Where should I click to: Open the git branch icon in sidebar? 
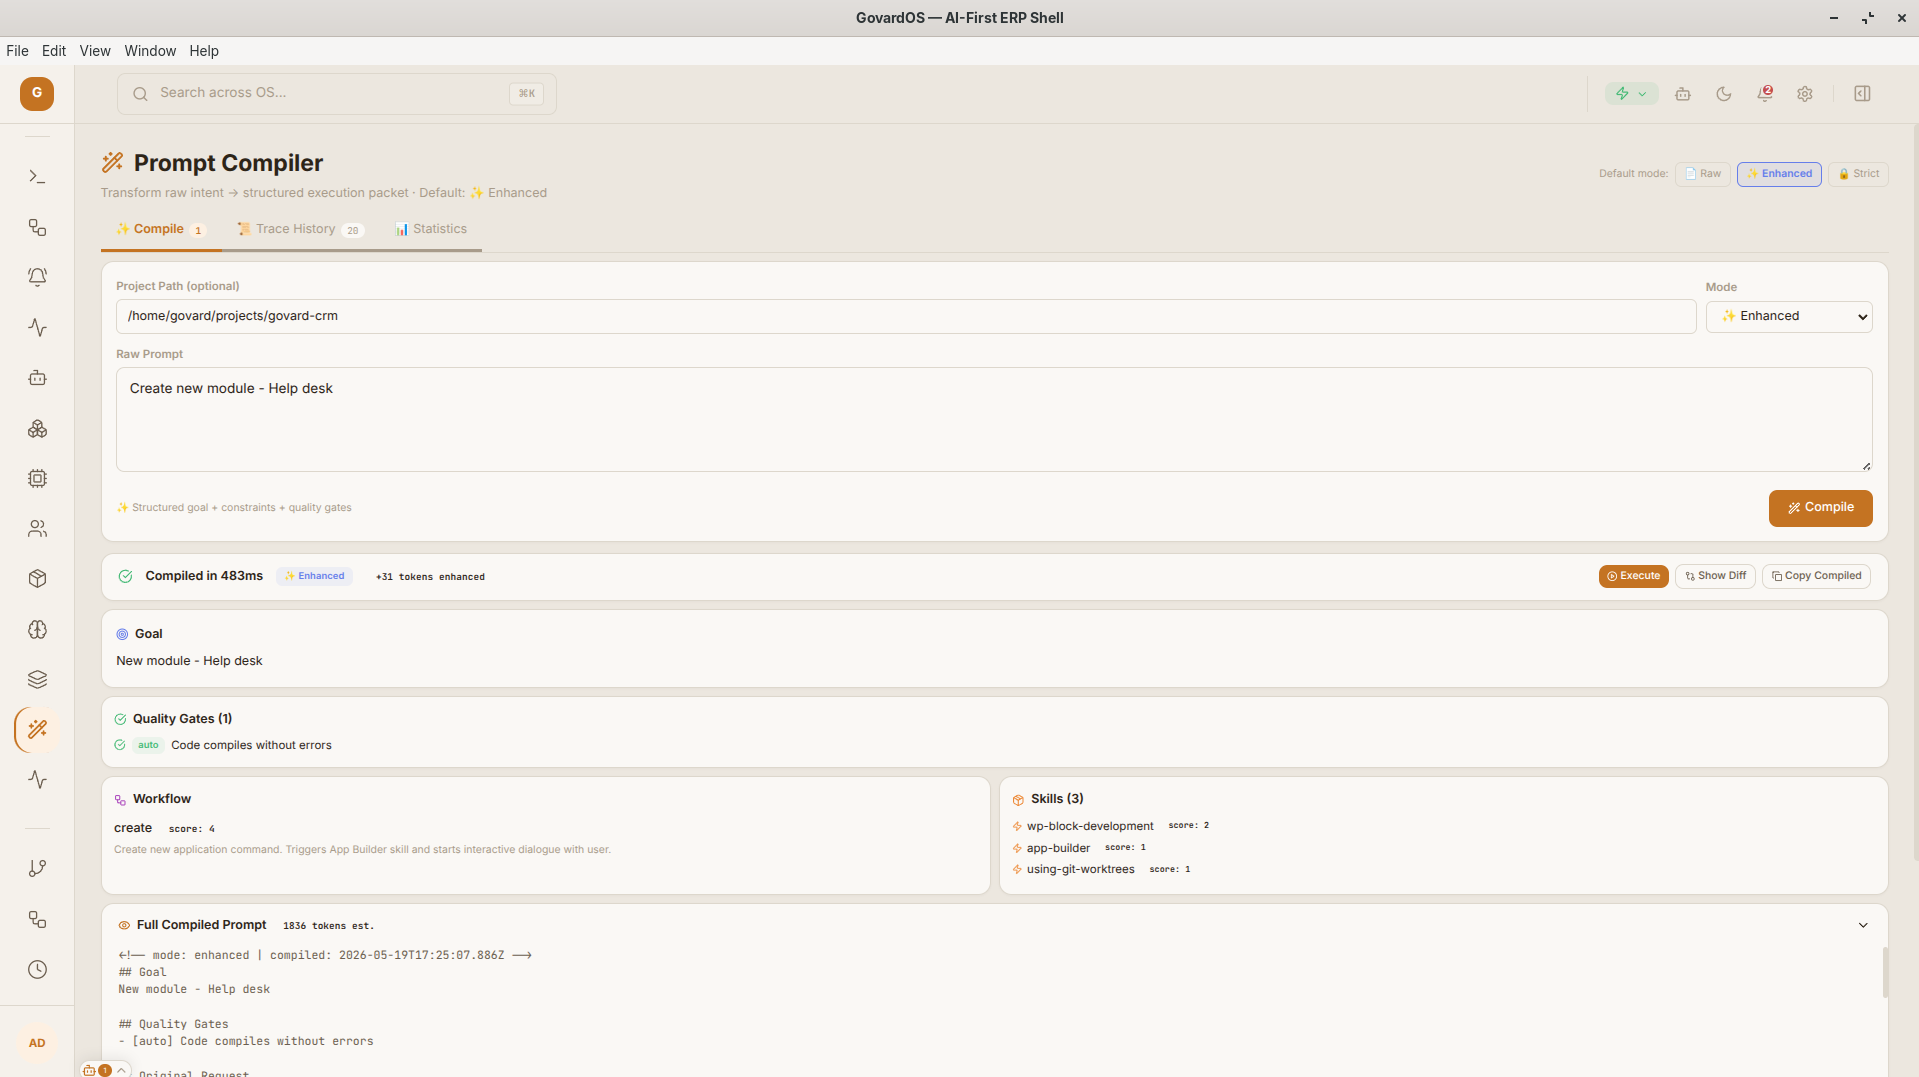[x=37, y=868]
